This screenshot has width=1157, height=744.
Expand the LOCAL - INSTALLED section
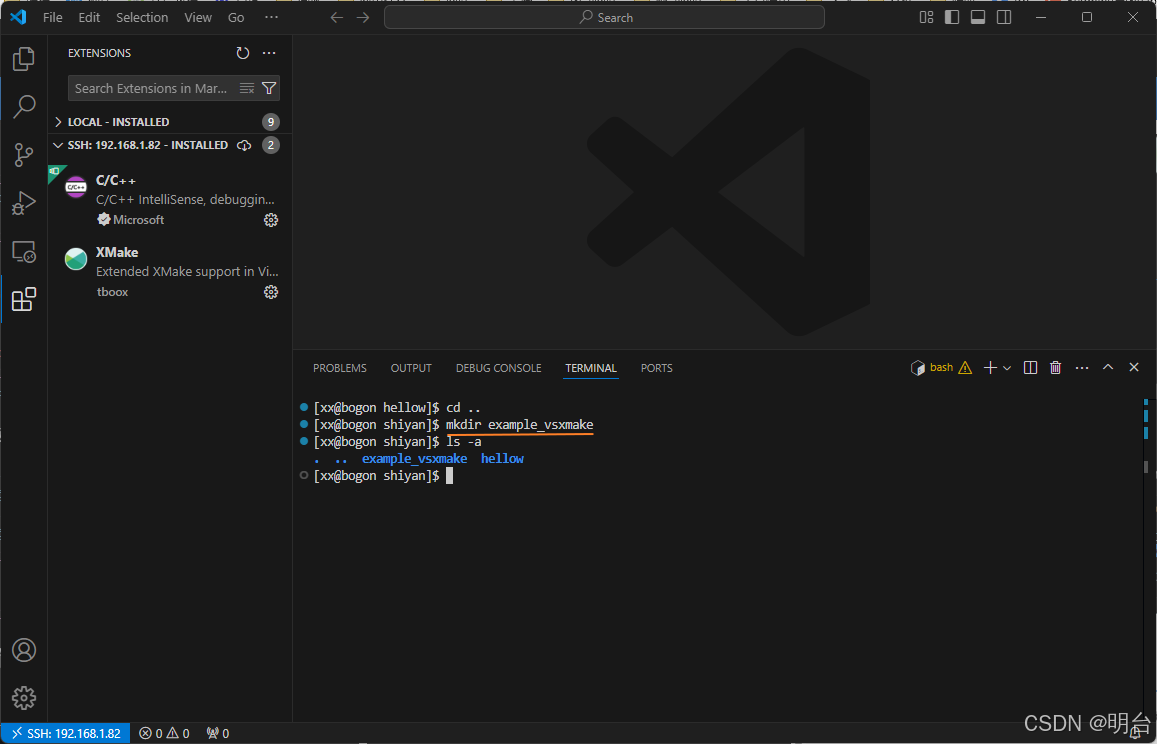[x=170, y=122]
